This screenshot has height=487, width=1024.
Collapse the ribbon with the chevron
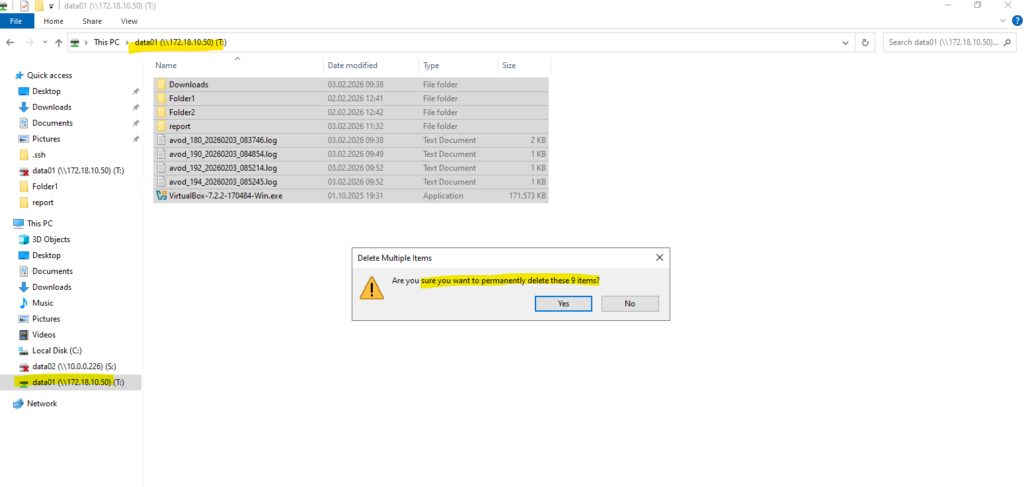1004,21
